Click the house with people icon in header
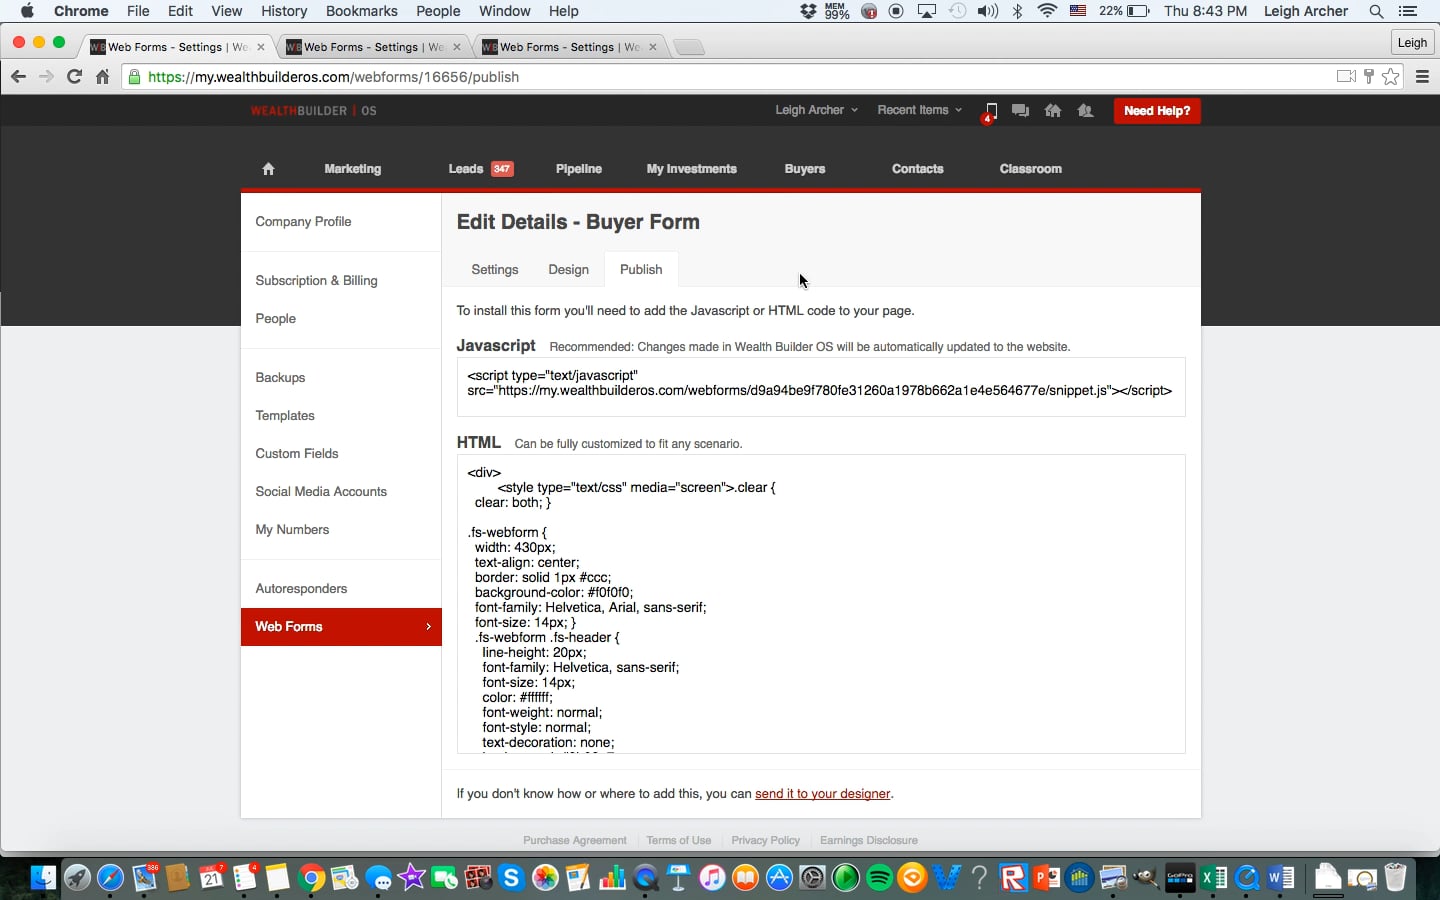Image resolution: width=1440 pixels, height=900 pixels. 1085,111
